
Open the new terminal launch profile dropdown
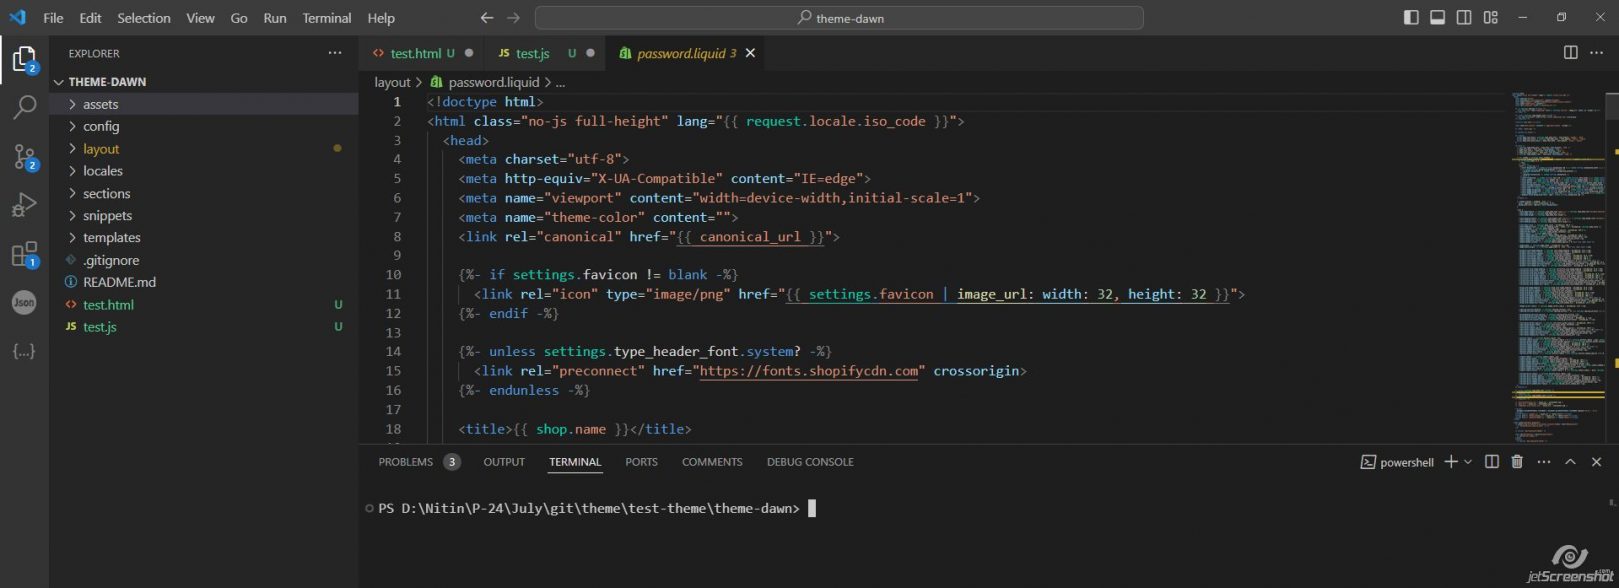1468,462
